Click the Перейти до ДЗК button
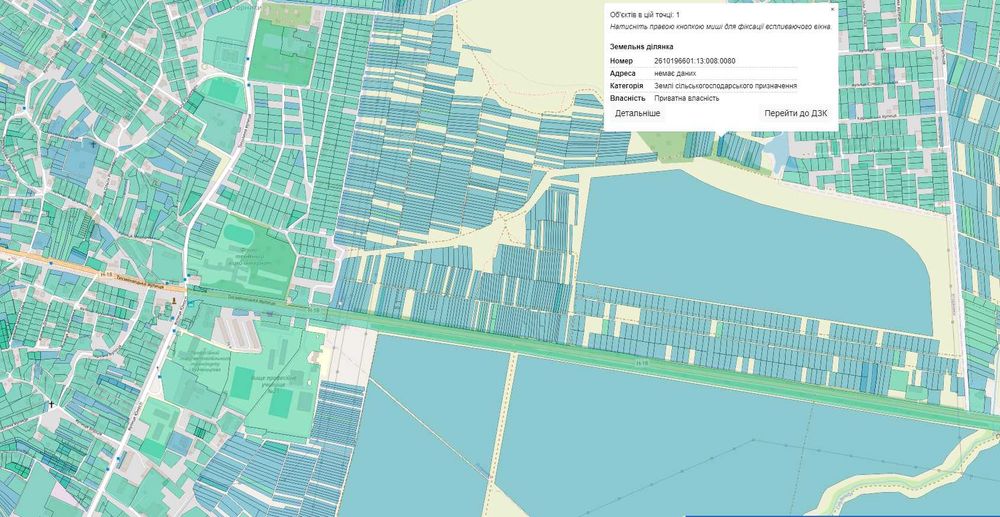 (x=796, y=113)
